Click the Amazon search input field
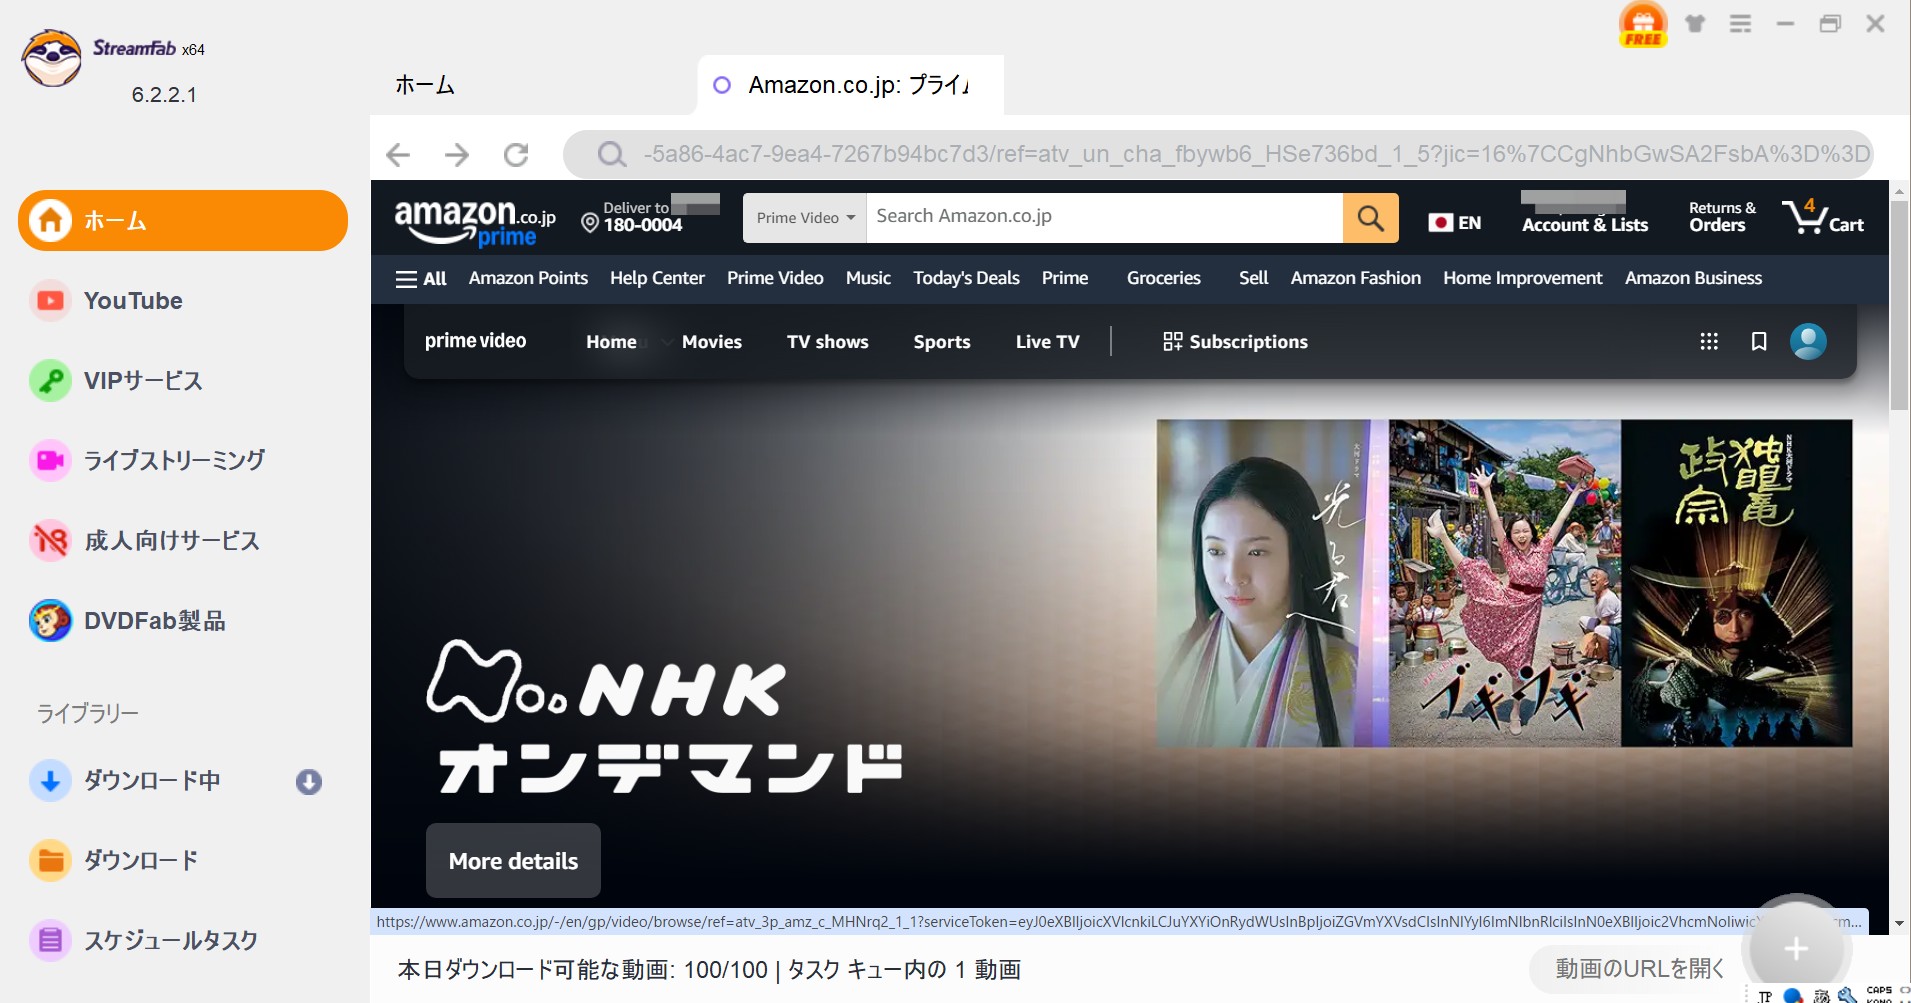 pos(1104,218)
